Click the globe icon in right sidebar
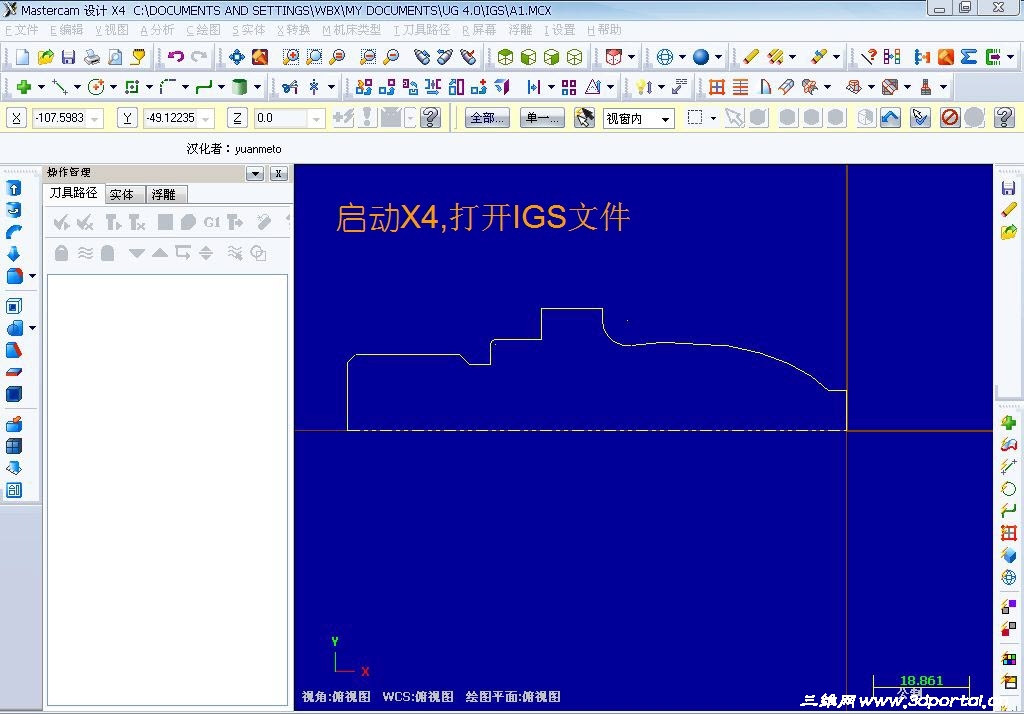 [x=1008, y=577]
